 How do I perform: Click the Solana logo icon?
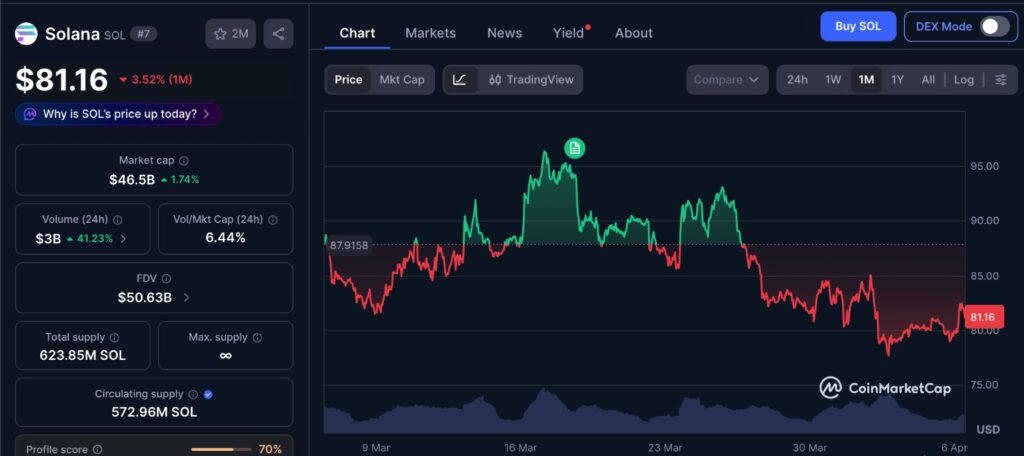26,34
